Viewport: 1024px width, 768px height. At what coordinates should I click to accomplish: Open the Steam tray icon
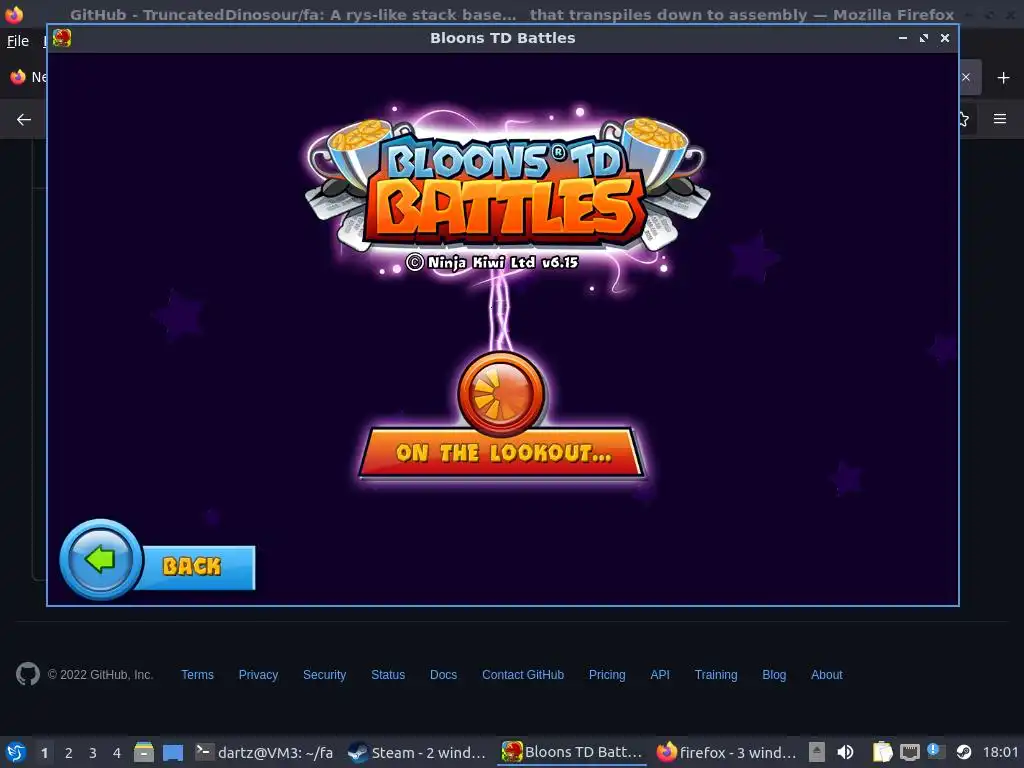[964, 752]
